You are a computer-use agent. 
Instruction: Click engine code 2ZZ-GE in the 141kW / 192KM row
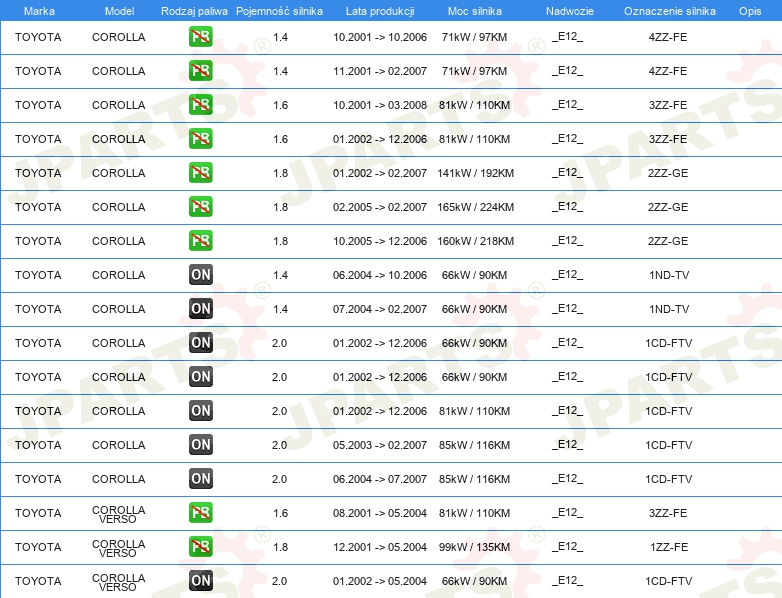668,173
